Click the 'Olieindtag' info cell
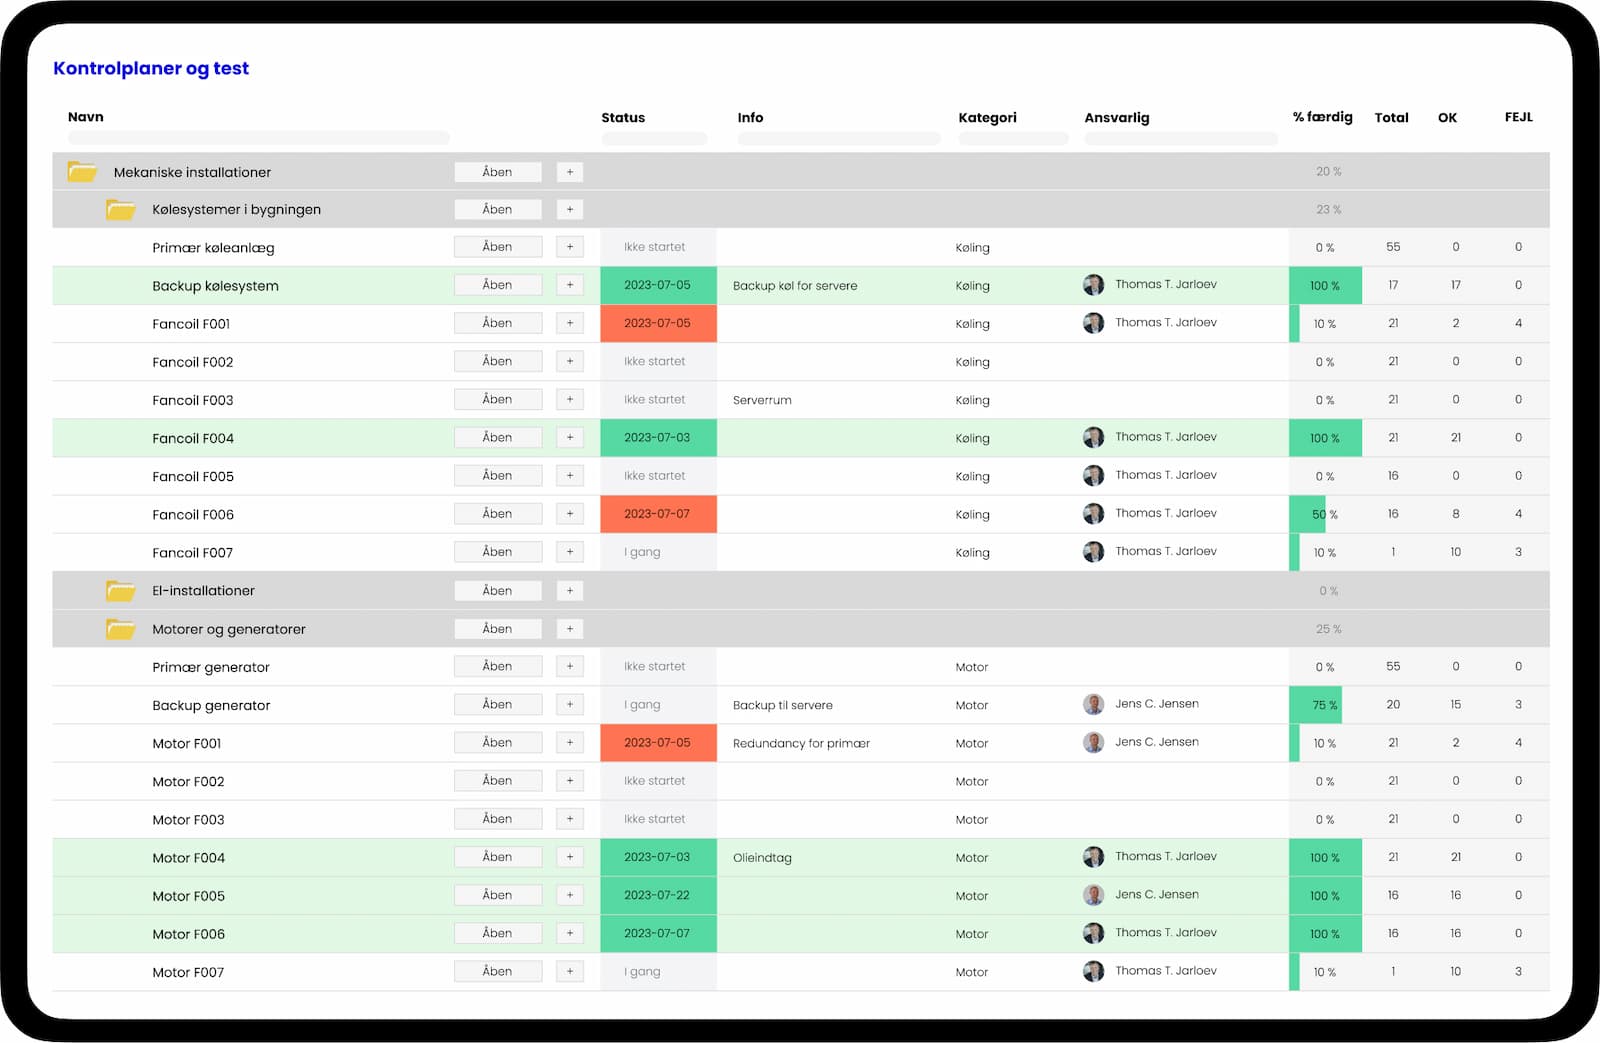The height and width of the screenshot is (1043, 1600). (x=762, y=858)
